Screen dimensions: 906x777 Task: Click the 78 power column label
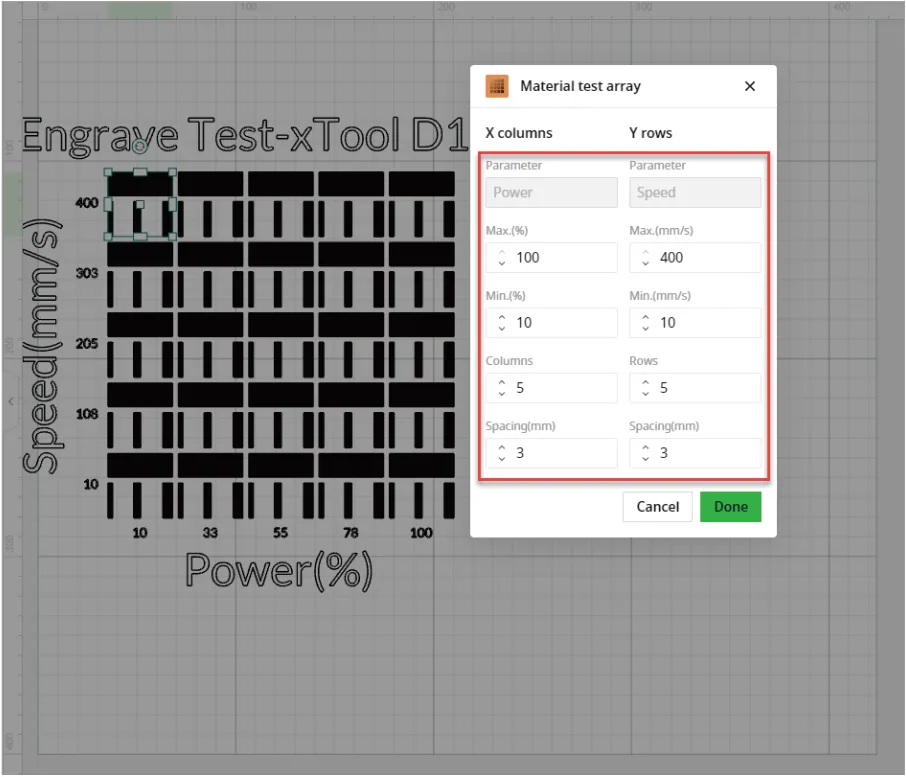click(x=351, y=533)
